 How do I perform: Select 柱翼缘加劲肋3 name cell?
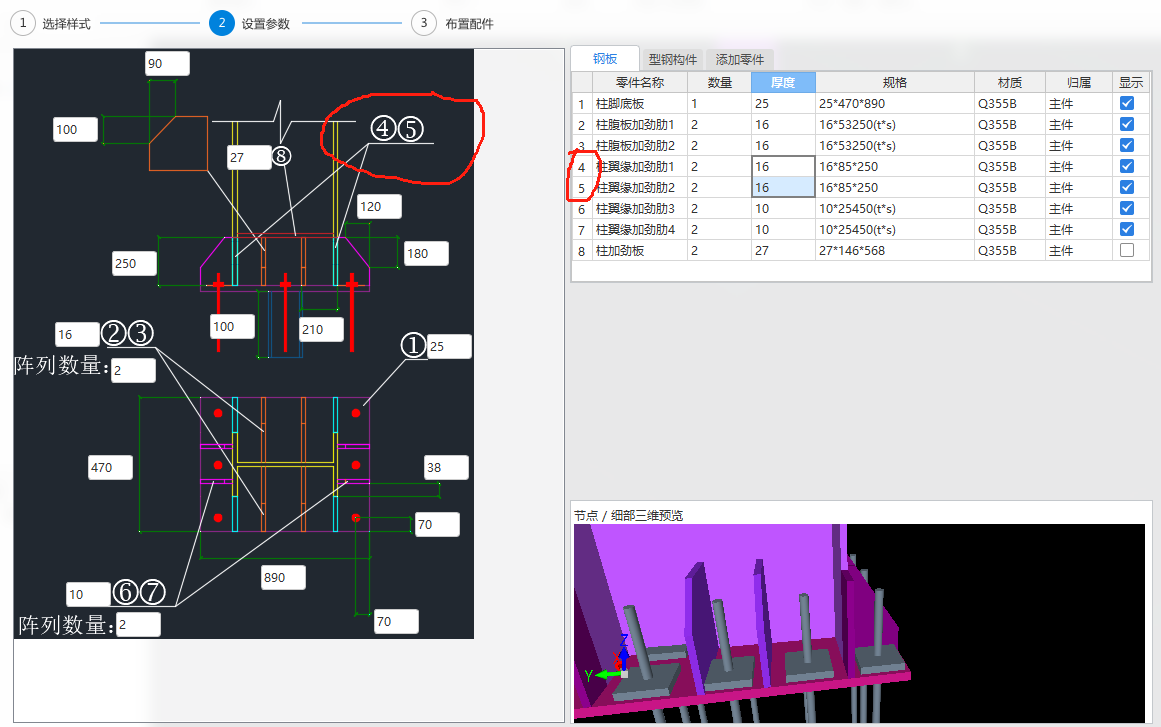[x=640, y=209]
